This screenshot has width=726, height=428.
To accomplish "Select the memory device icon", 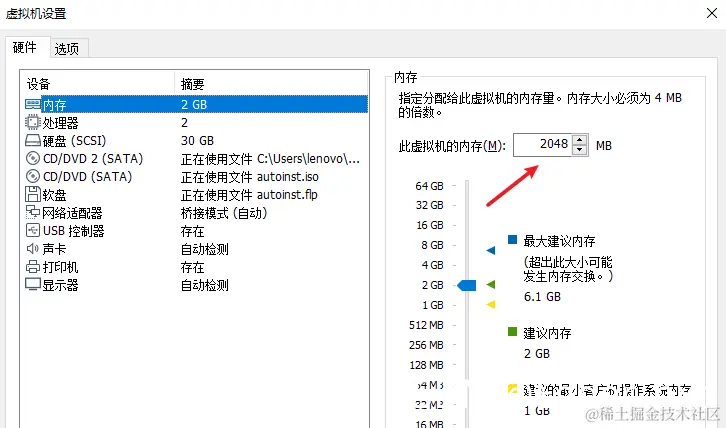I will click(32, 104).
